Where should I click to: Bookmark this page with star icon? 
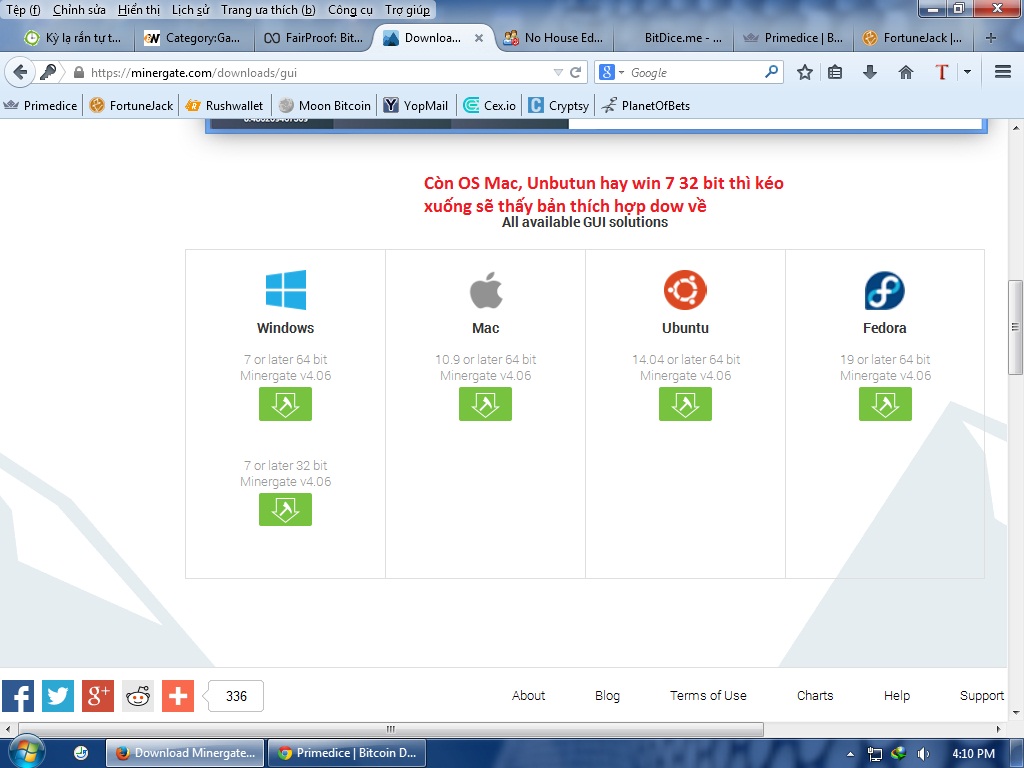805,72
